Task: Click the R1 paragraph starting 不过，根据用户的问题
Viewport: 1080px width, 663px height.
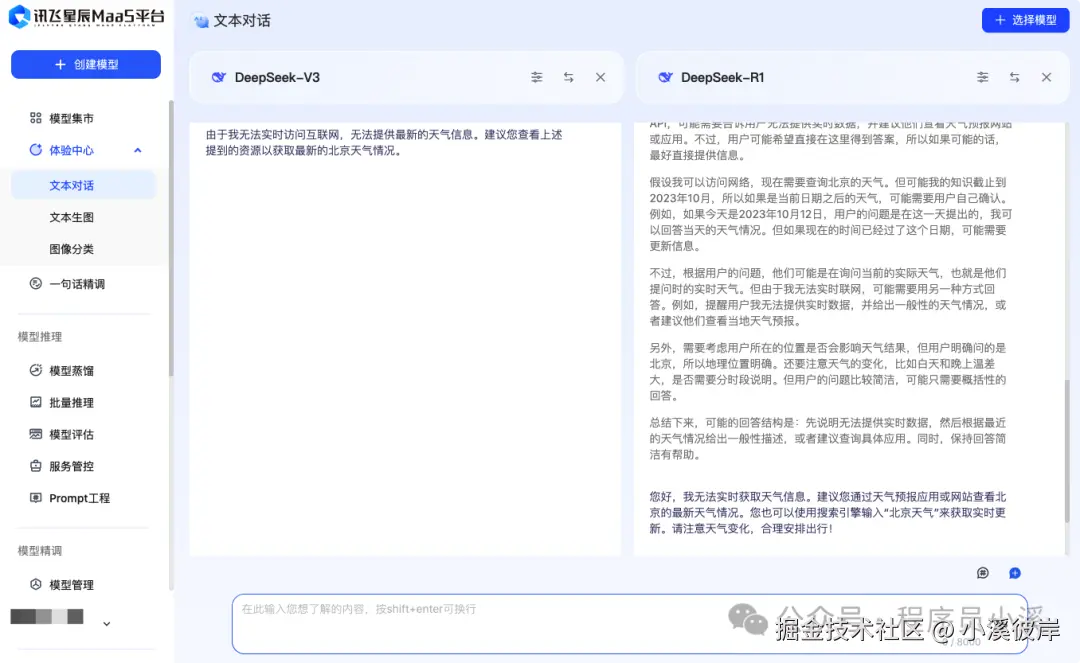Action: pos(827,297)
